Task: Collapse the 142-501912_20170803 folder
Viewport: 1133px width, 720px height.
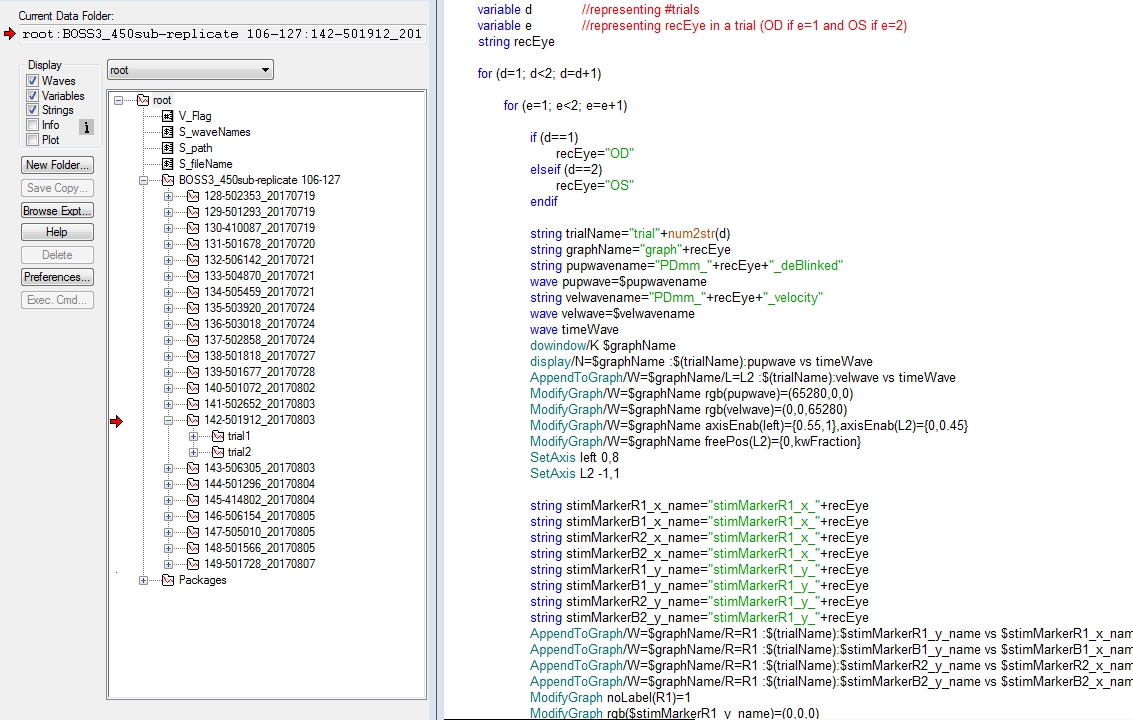Action: [x=168, y=420]
